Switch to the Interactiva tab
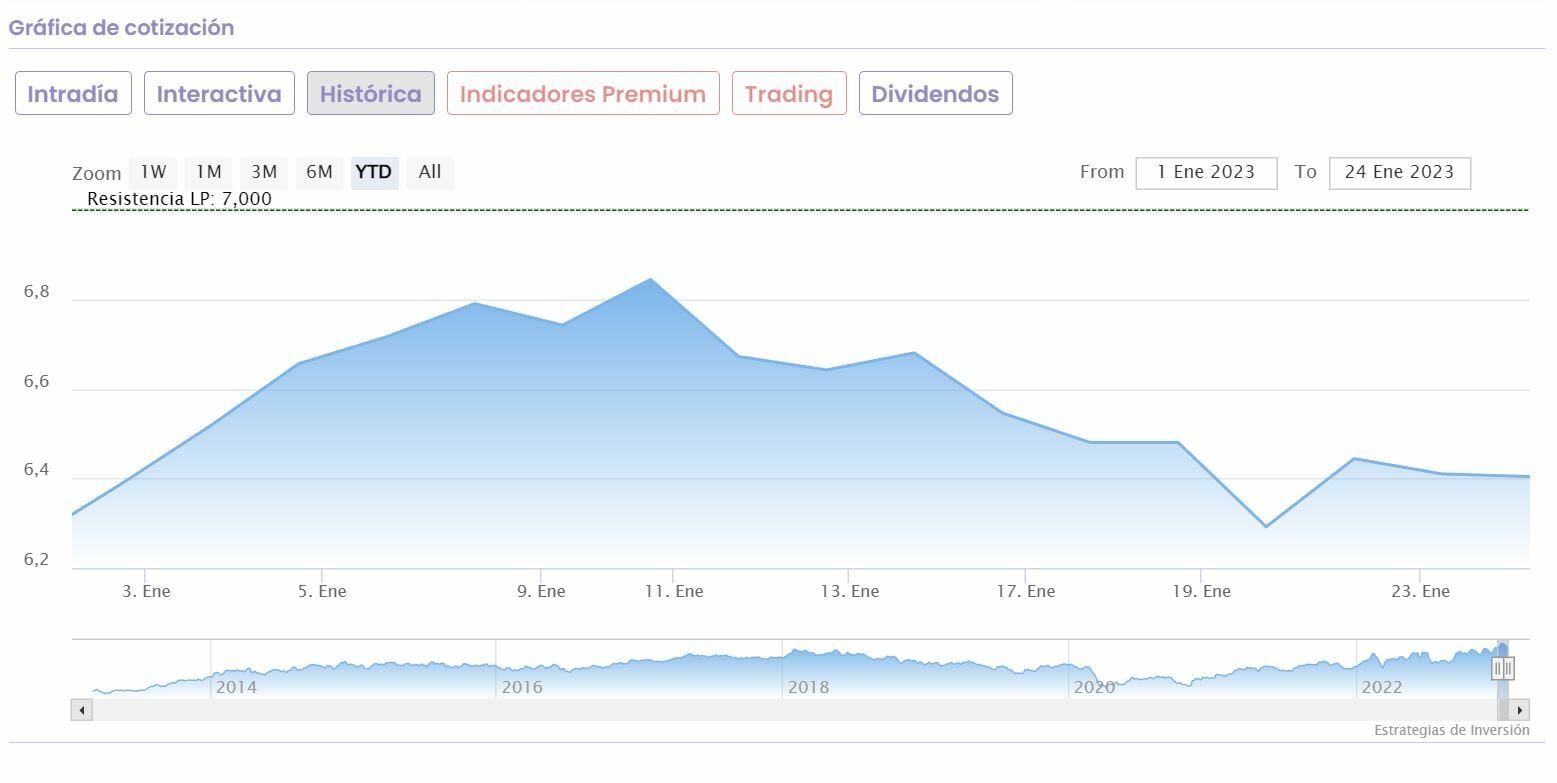 pyautogui.click(x=219, y=94)
